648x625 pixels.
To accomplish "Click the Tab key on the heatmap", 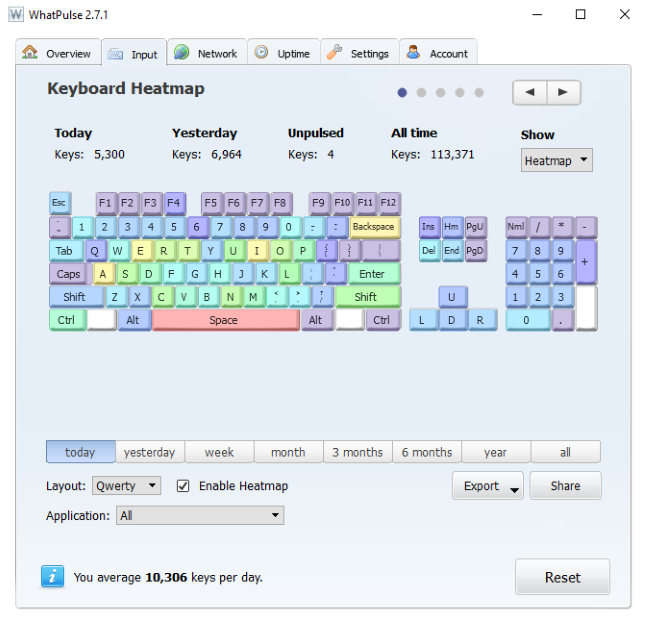I will [67, 250].
